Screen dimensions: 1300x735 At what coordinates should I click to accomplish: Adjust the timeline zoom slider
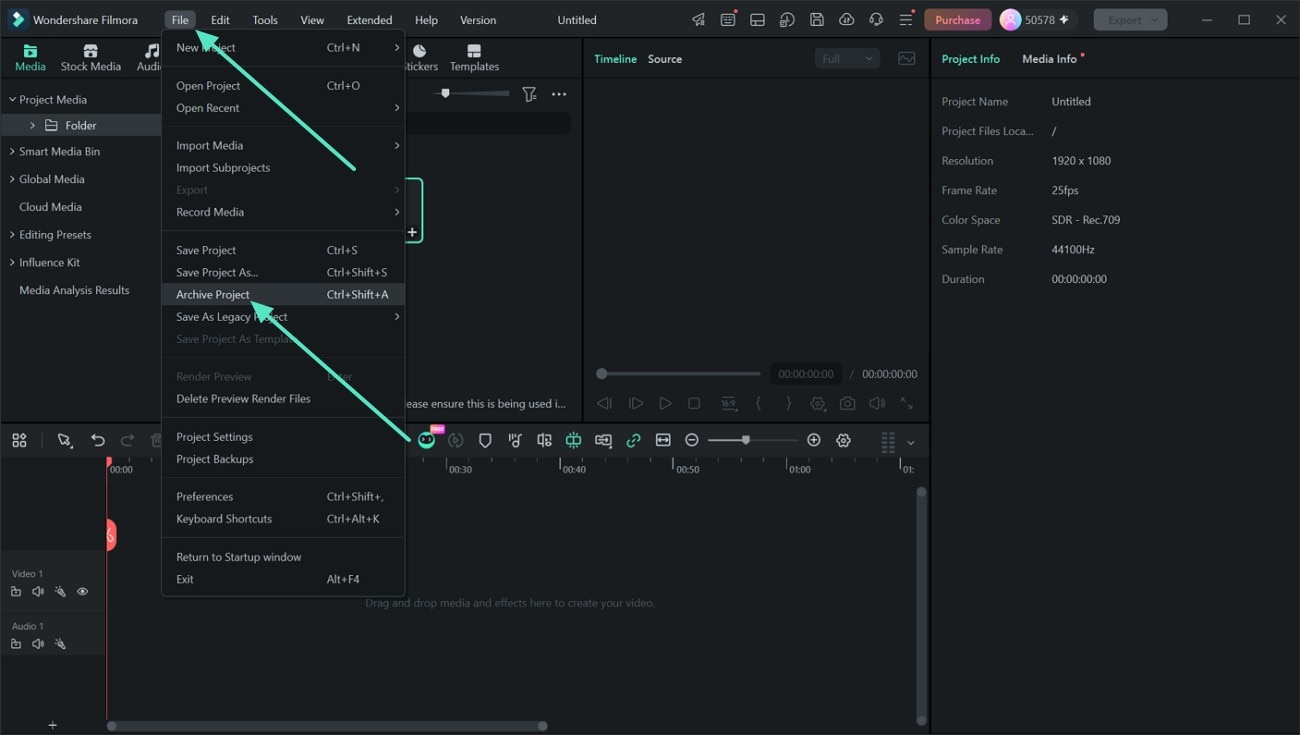pos(753,441)
